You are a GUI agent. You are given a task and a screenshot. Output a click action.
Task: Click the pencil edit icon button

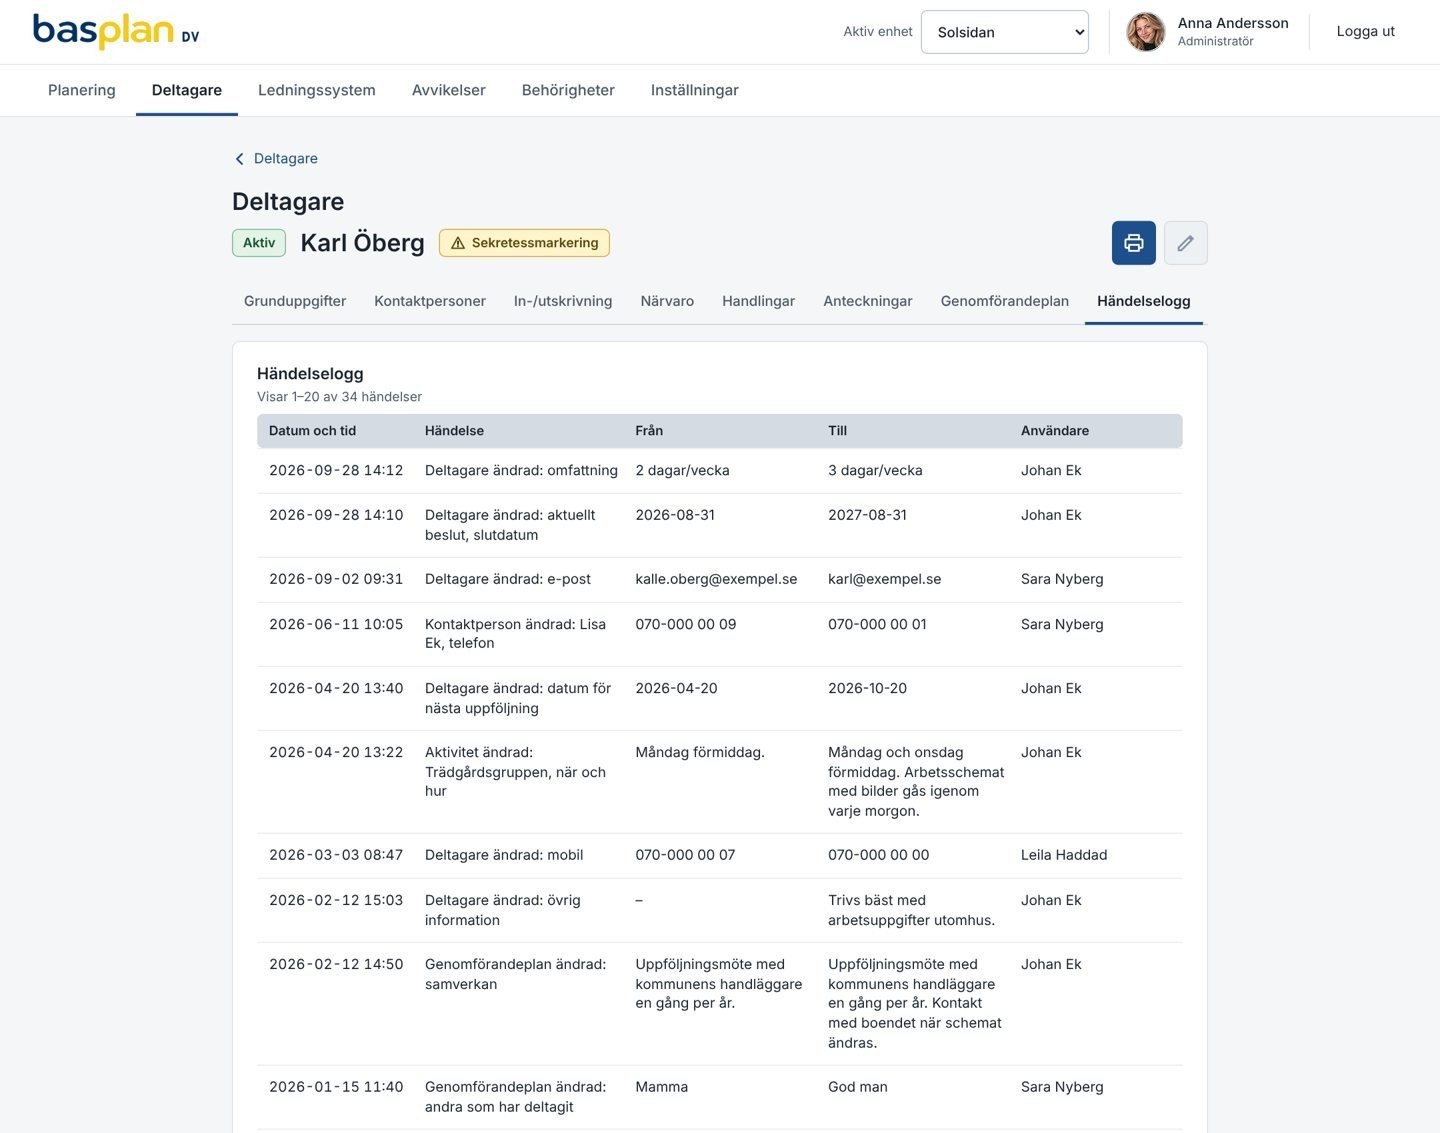click(x=1186, y=243)
